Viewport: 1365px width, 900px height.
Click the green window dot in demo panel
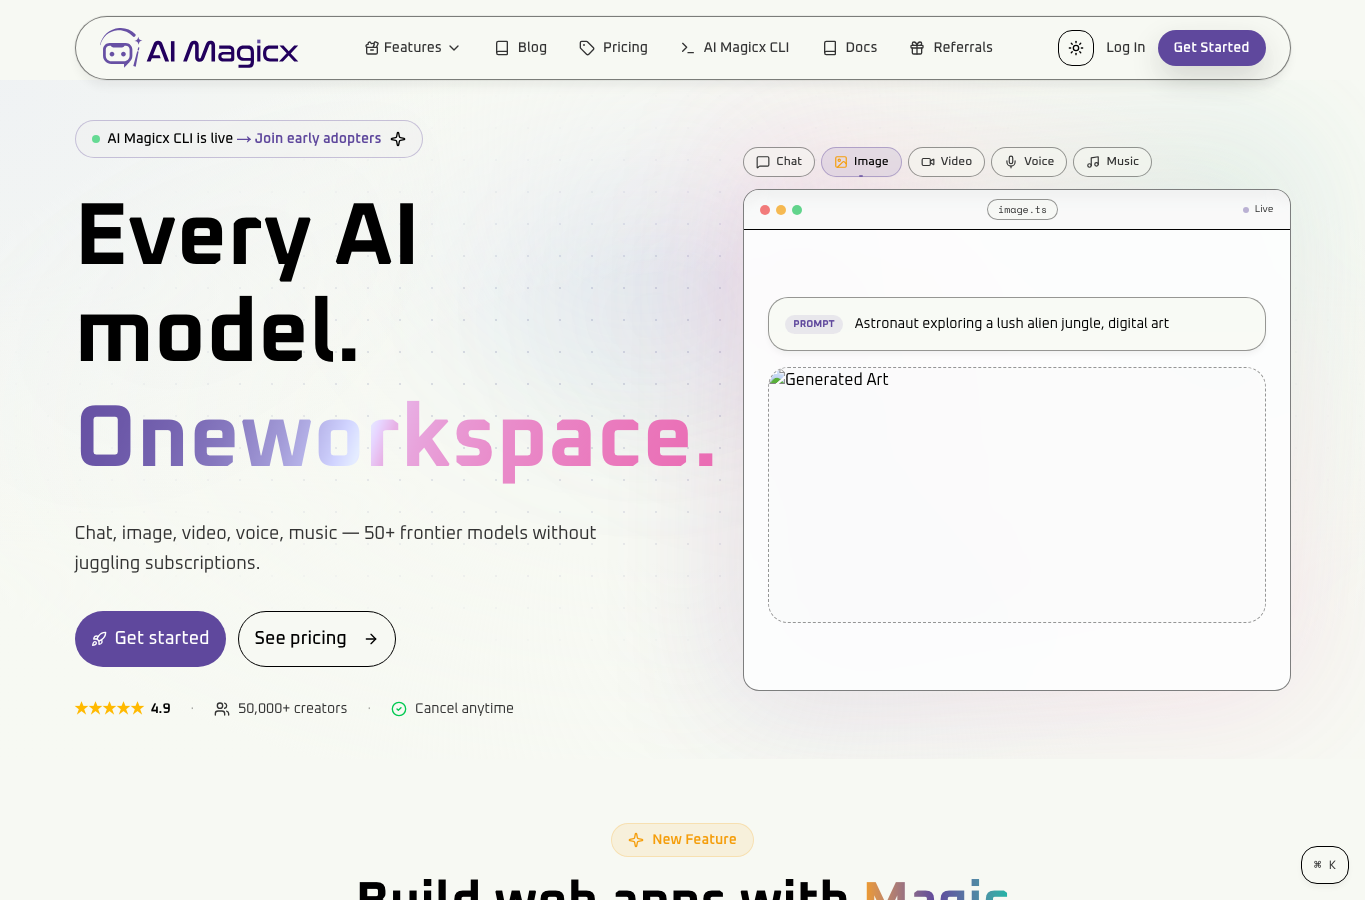(x=797, y=210)
